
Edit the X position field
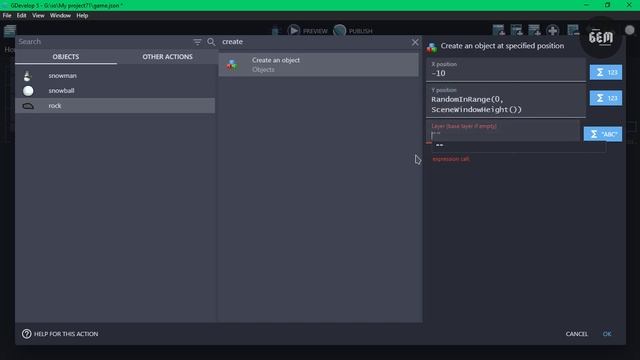[506, 70]
